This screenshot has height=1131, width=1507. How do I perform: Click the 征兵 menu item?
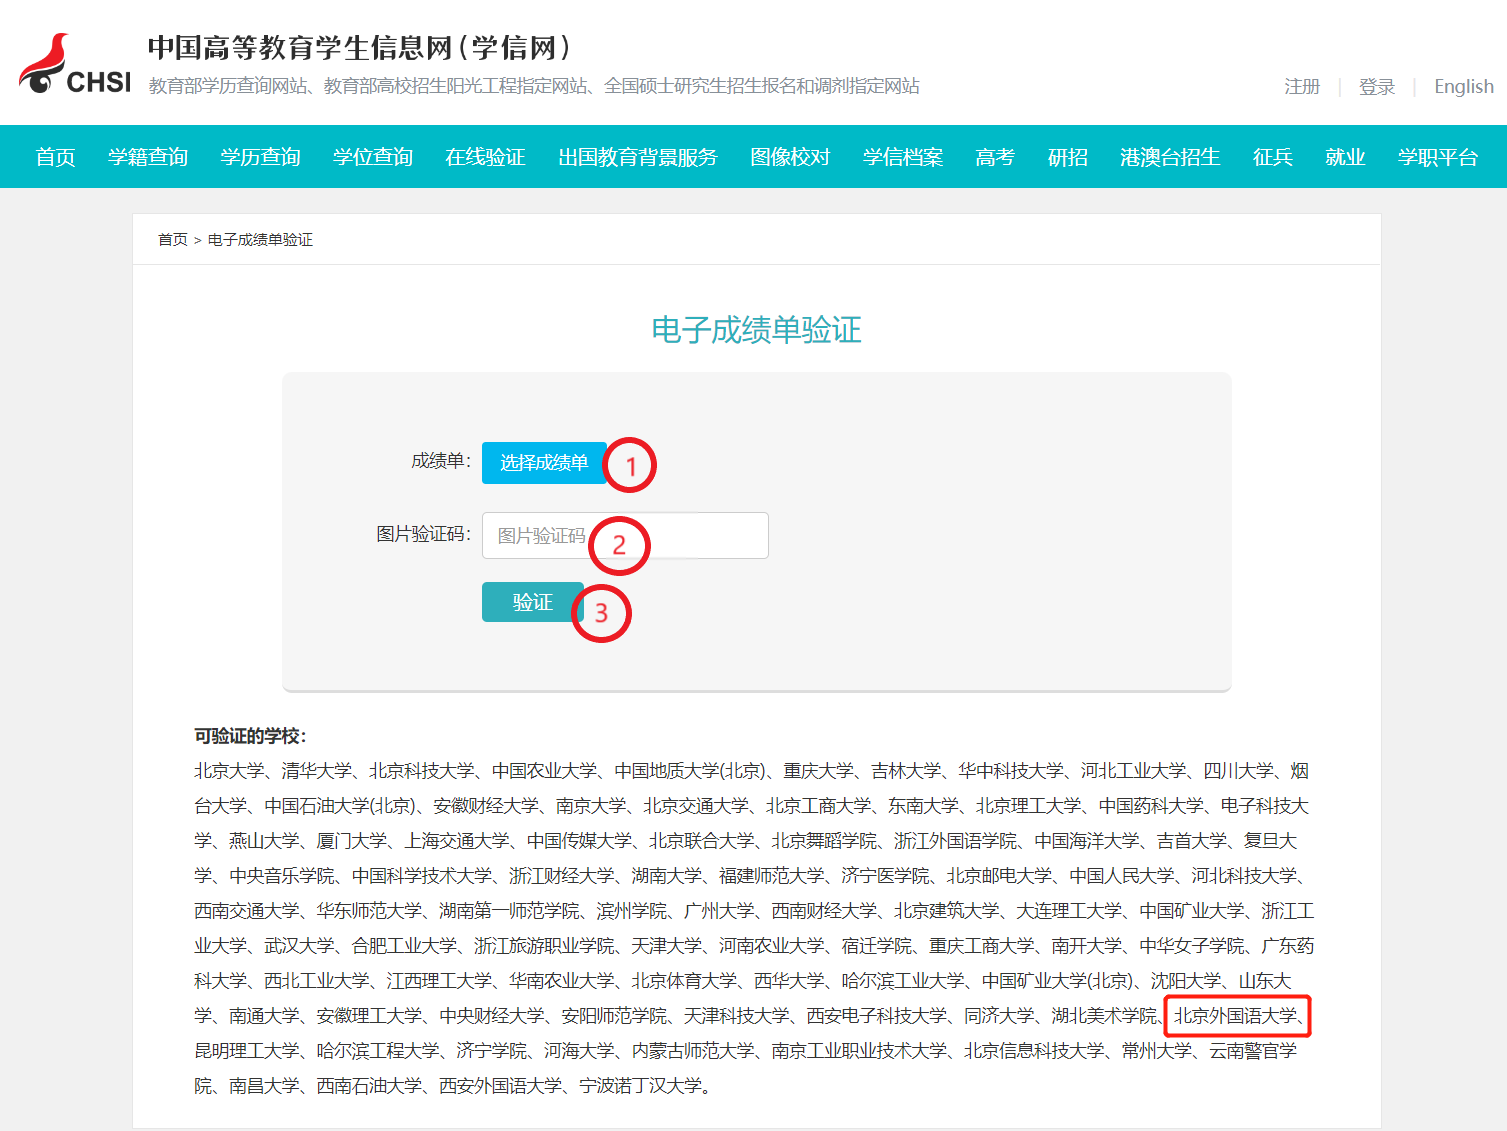pos(1273,157)
